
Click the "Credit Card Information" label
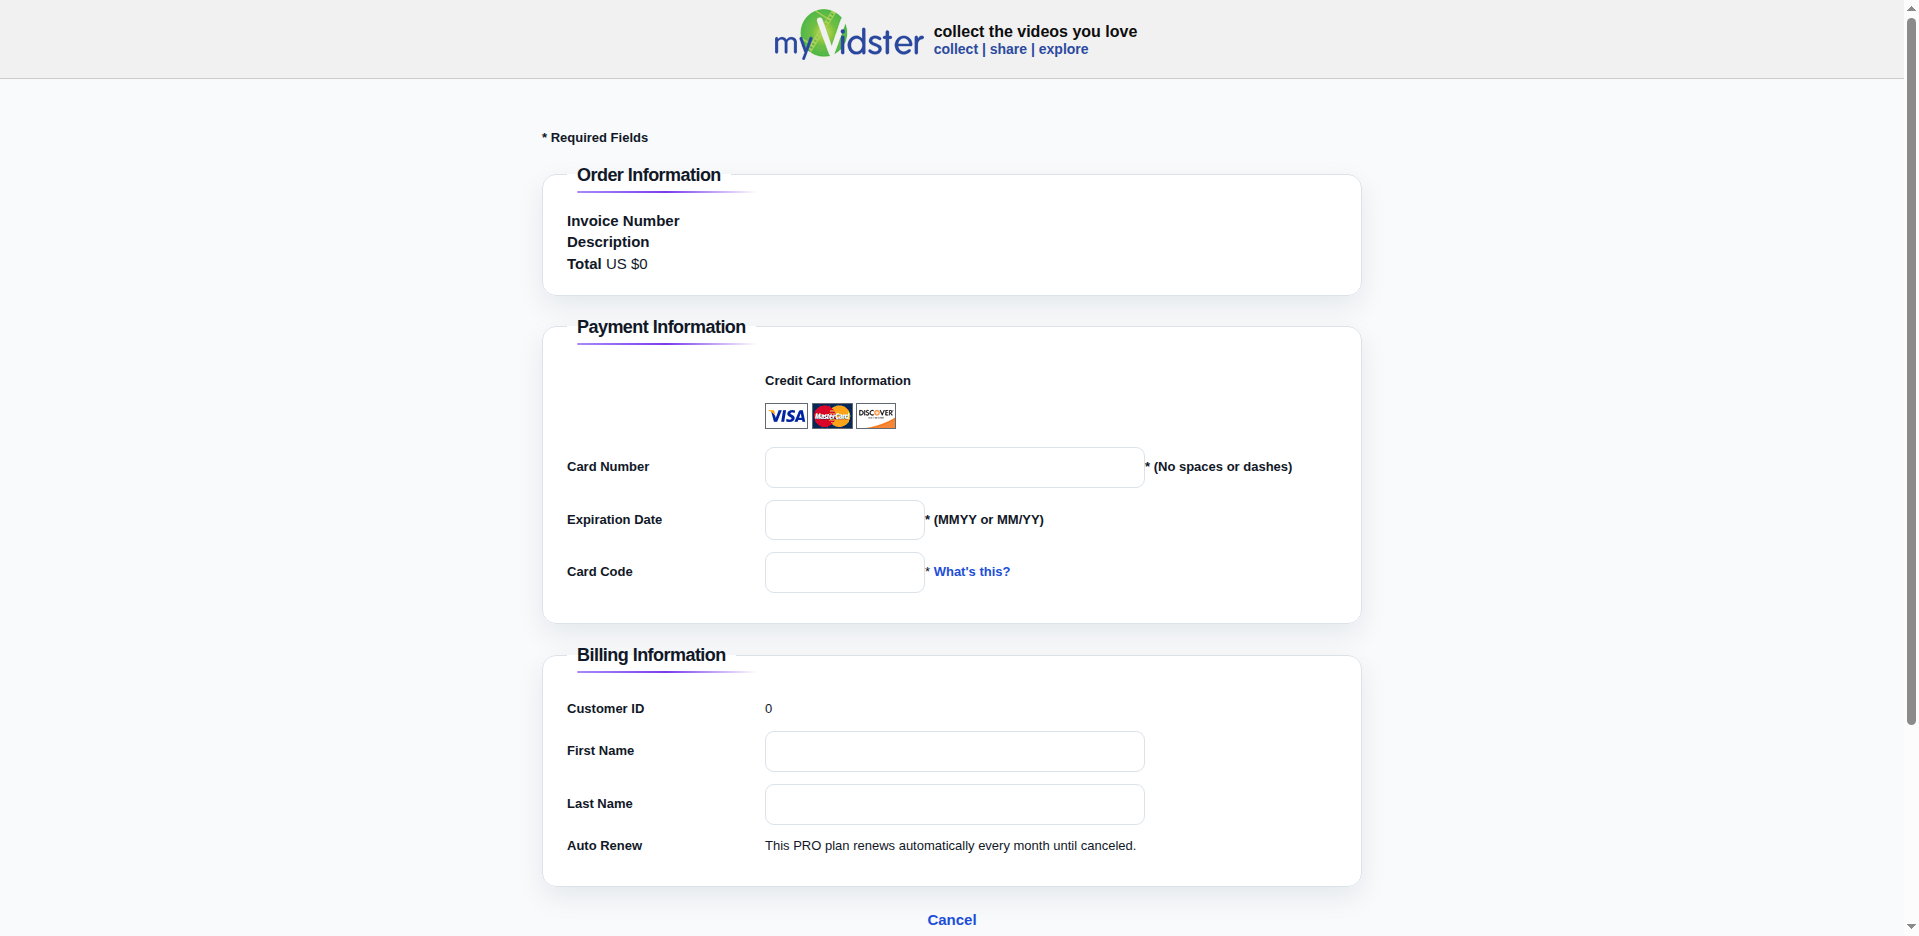pyautogui.click(x=838, y=381)
